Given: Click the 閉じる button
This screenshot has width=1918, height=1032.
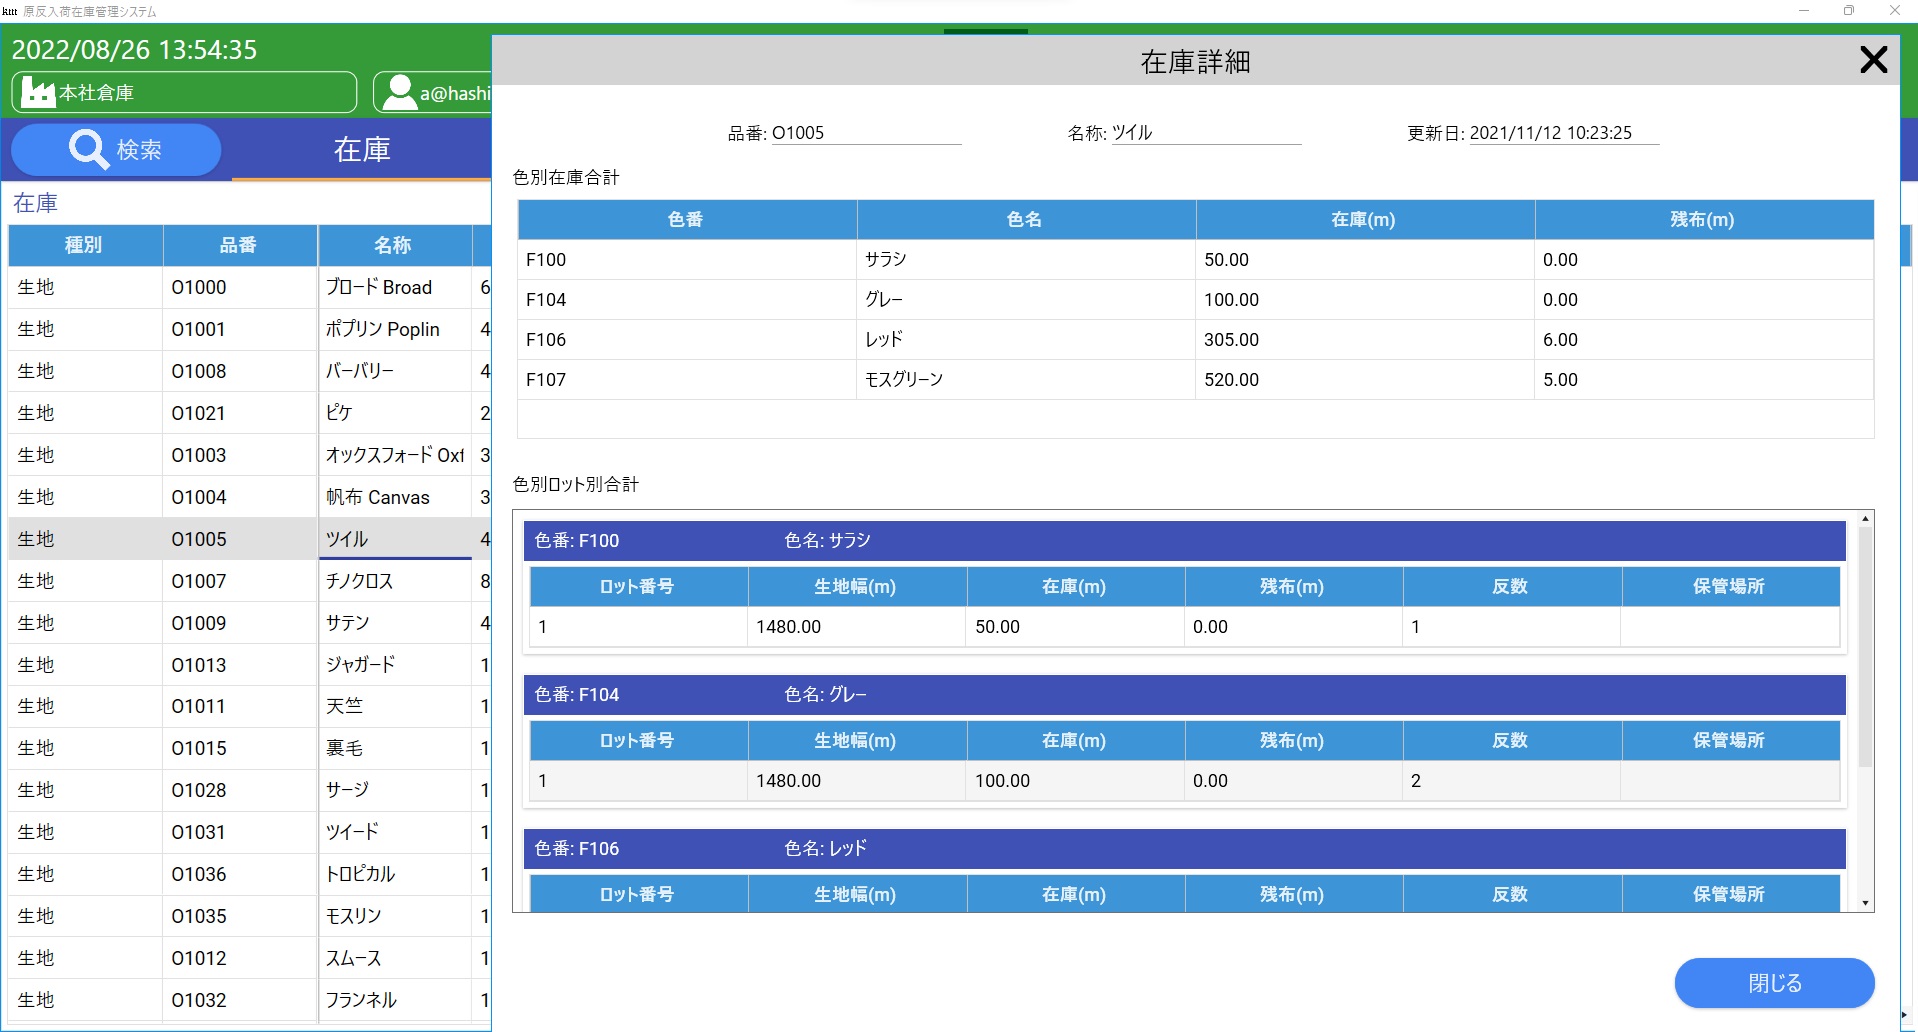Looking at the screenshot, I should (1774, 983).
